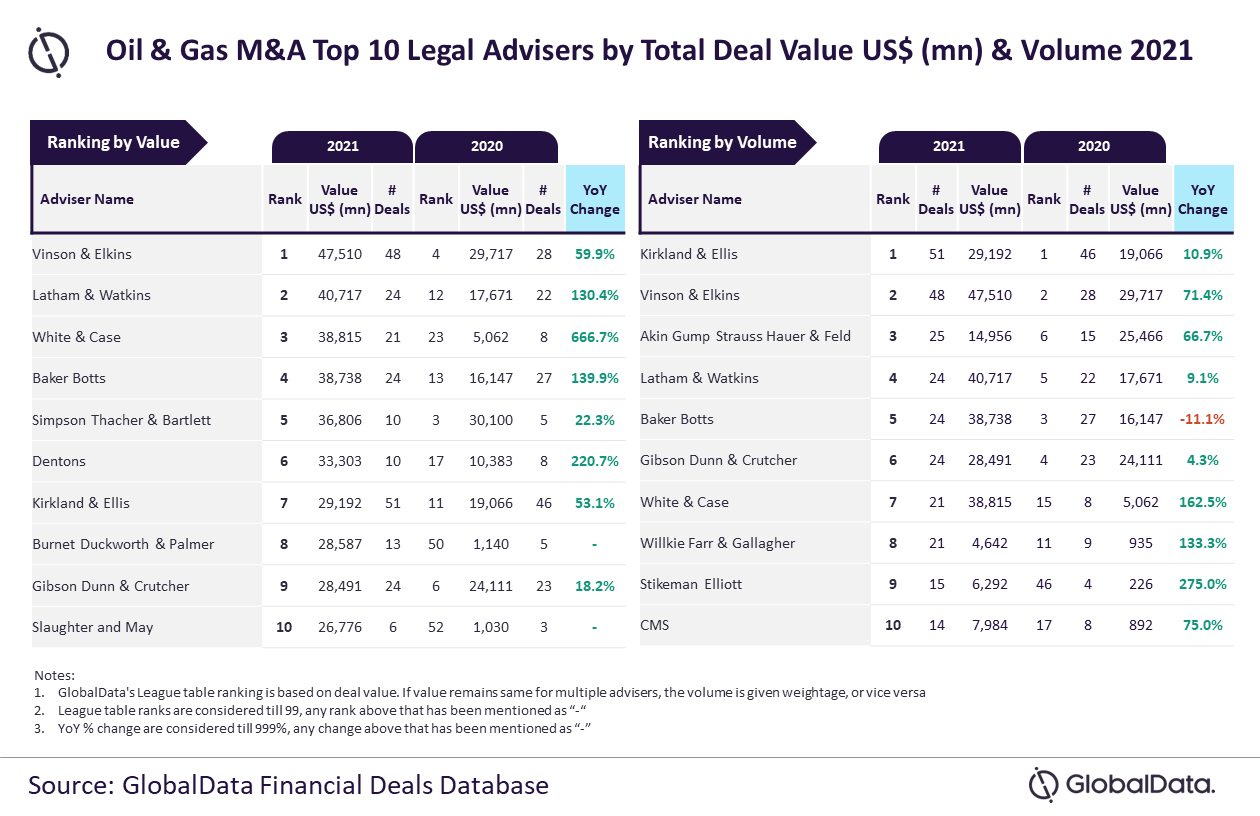Click the CMS adviser row

[936, 625]
